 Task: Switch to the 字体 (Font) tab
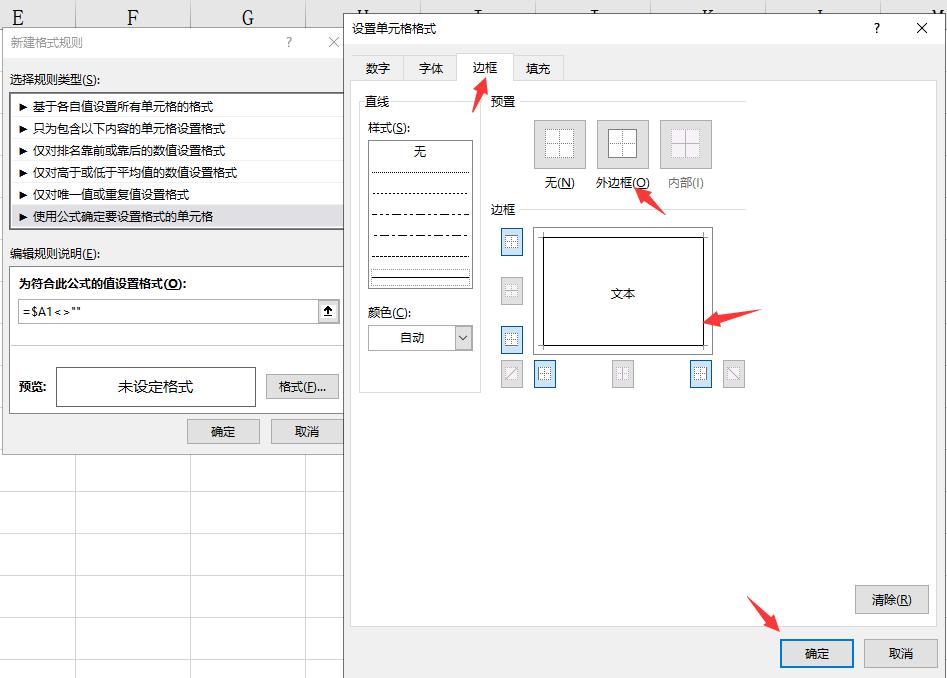[x=430, y=68]
